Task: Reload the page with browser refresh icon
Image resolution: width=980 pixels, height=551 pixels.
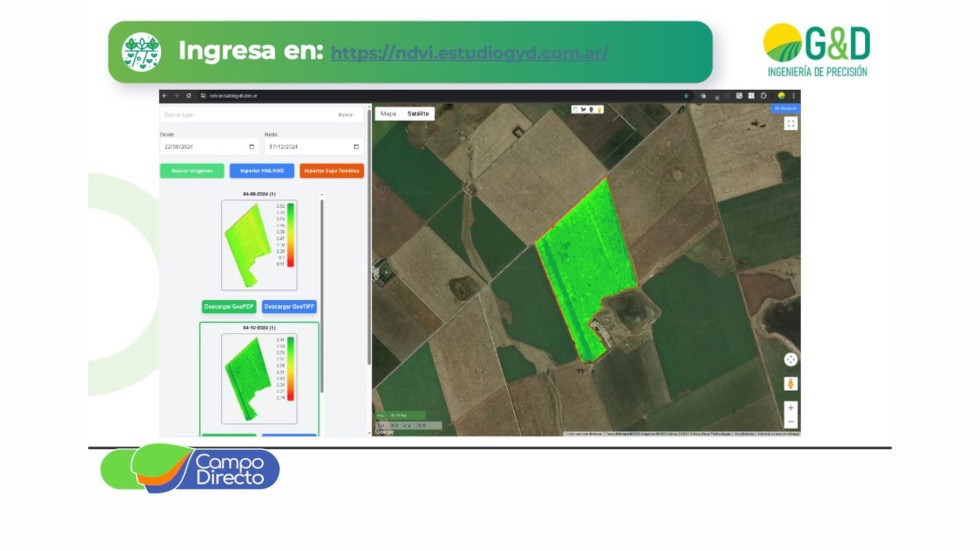Action: pos(188,96)
